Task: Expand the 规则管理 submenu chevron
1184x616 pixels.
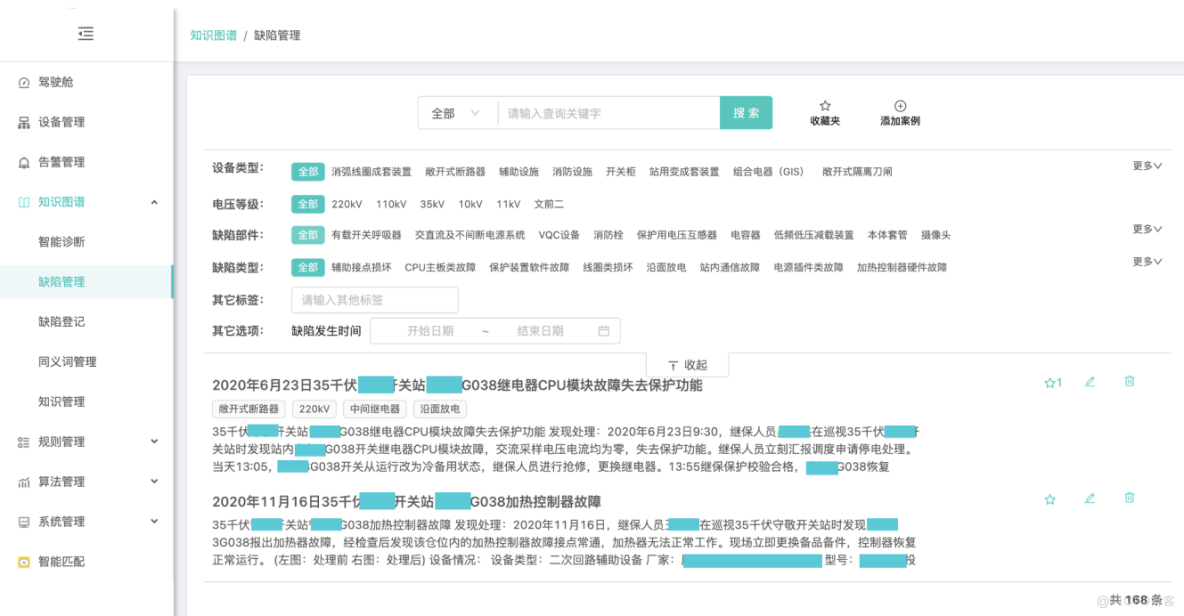Action: click(x=154, y=438)
